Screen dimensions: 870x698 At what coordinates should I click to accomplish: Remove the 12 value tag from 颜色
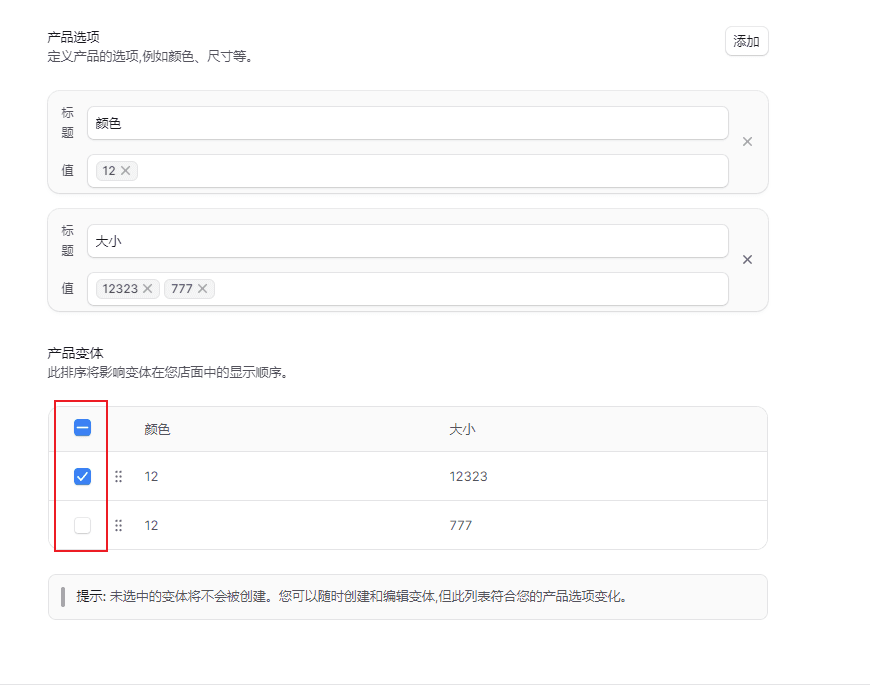pyautogui.click(x=126, y=171)
